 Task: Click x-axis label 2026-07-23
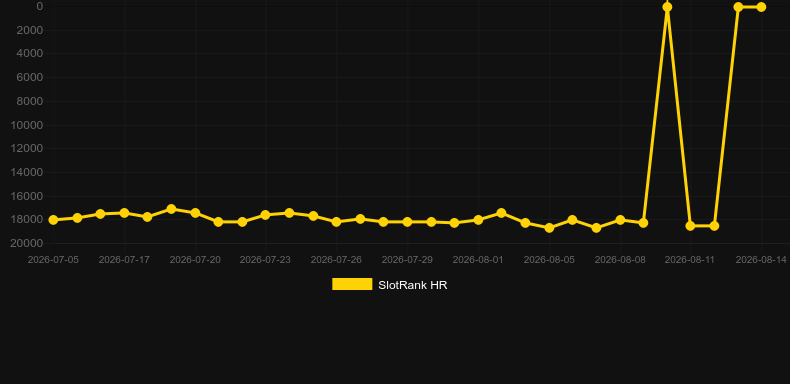pyautogui.click(x=266, y=260)
